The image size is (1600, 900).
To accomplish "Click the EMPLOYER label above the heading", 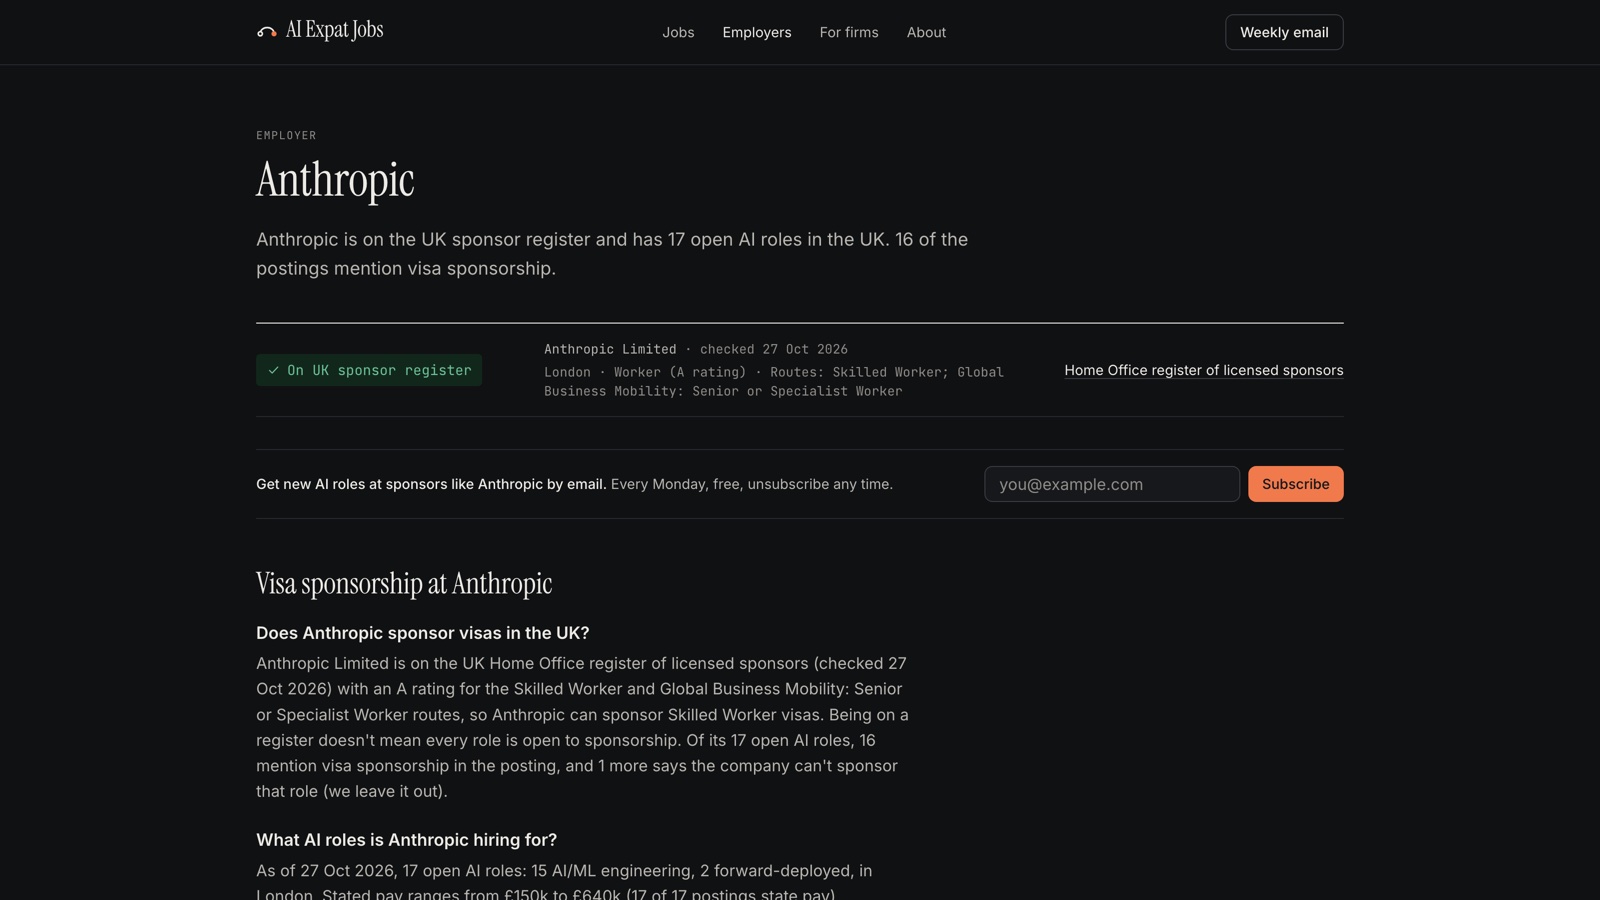I will [286, 135].
